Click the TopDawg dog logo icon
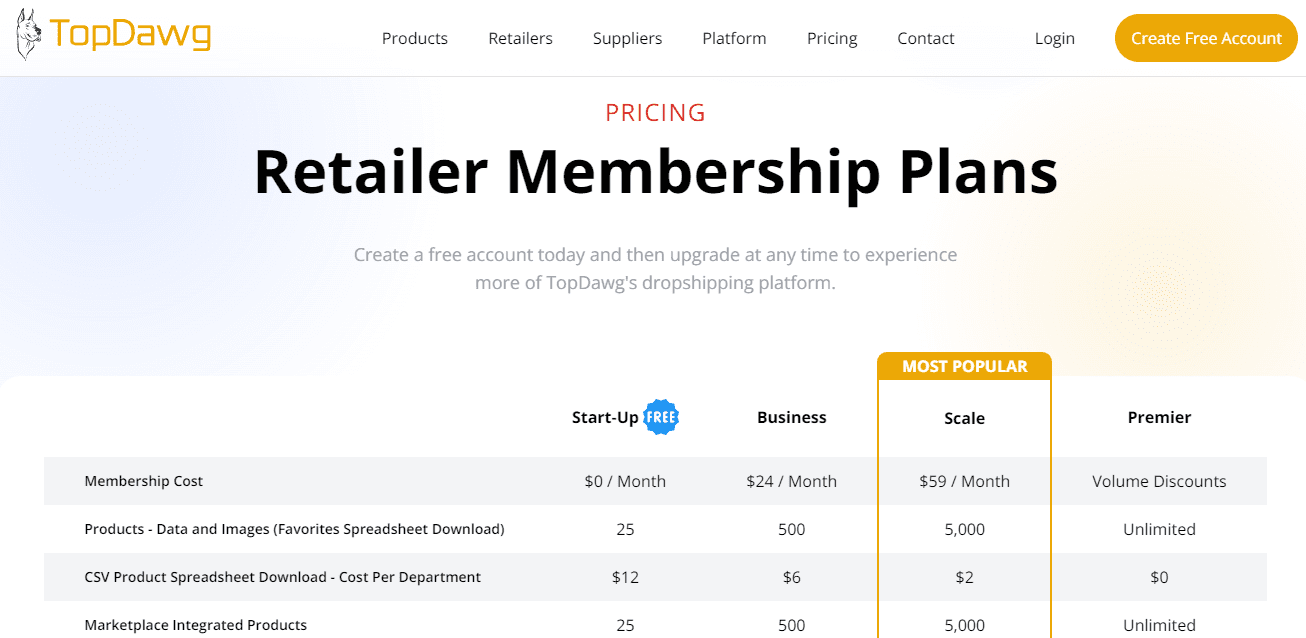 [x=30, y=34]
